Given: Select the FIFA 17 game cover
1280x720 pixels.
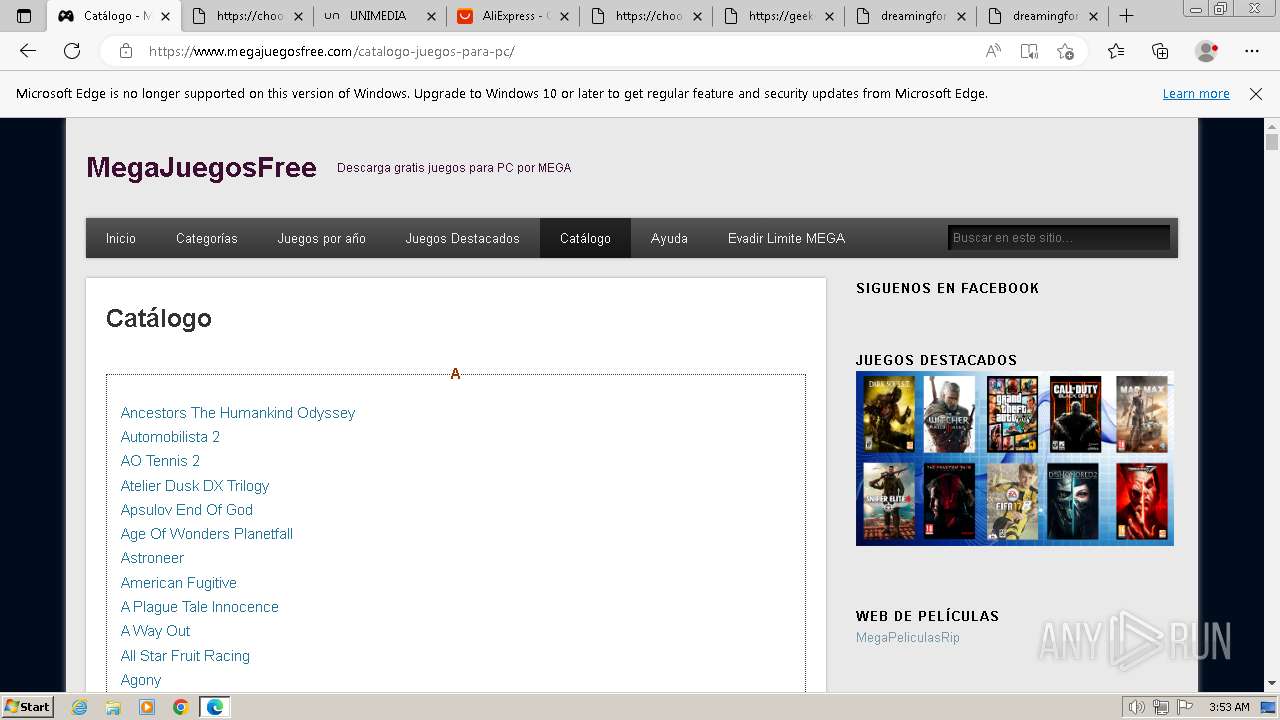Looking at the screenshot, I should tap(1013, 502).
